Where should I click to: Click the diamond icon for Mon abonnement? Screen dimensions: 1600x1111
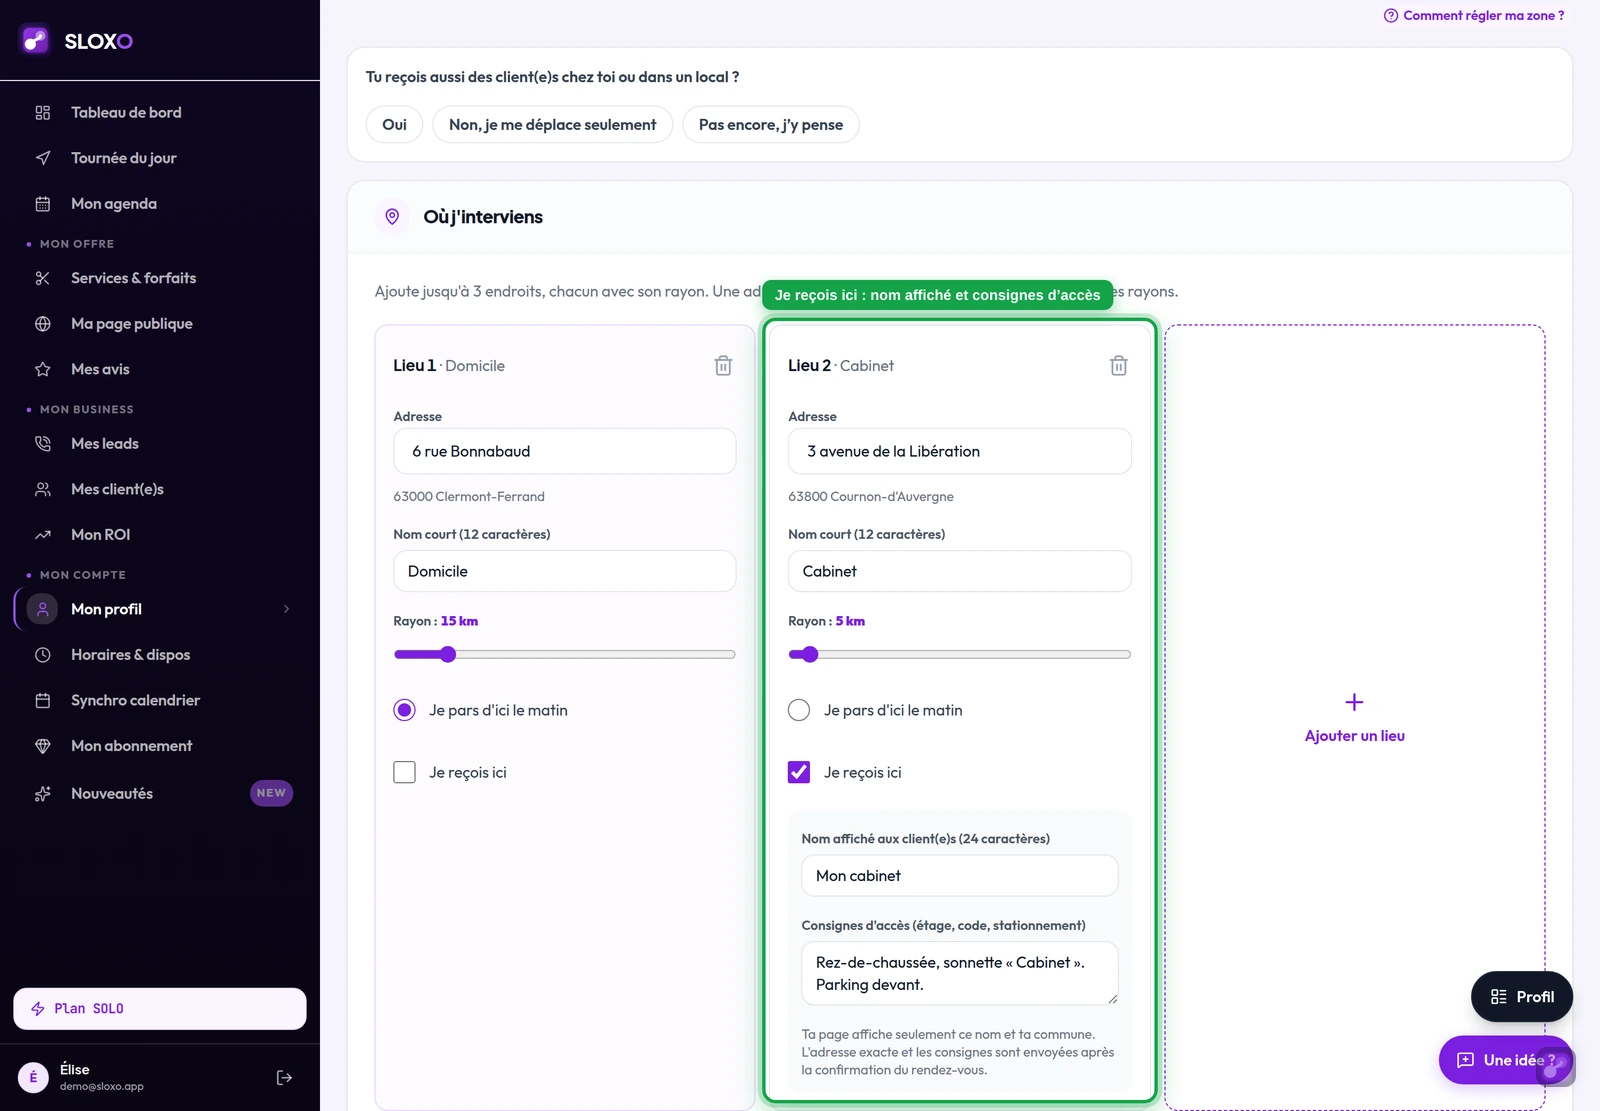click(x=43, y=746)
